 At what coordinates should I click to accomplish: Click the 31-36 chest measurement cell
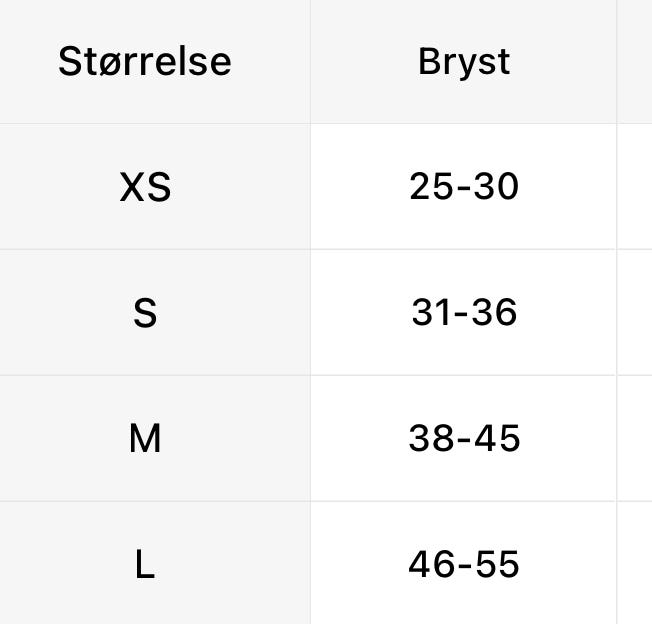coord(464,313)
